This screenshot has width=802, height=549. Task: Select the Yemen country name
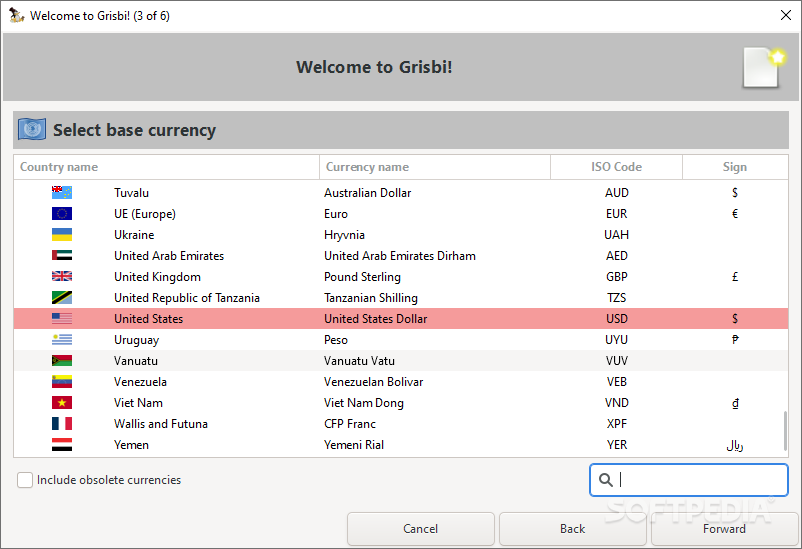click(x=131, y=445)
